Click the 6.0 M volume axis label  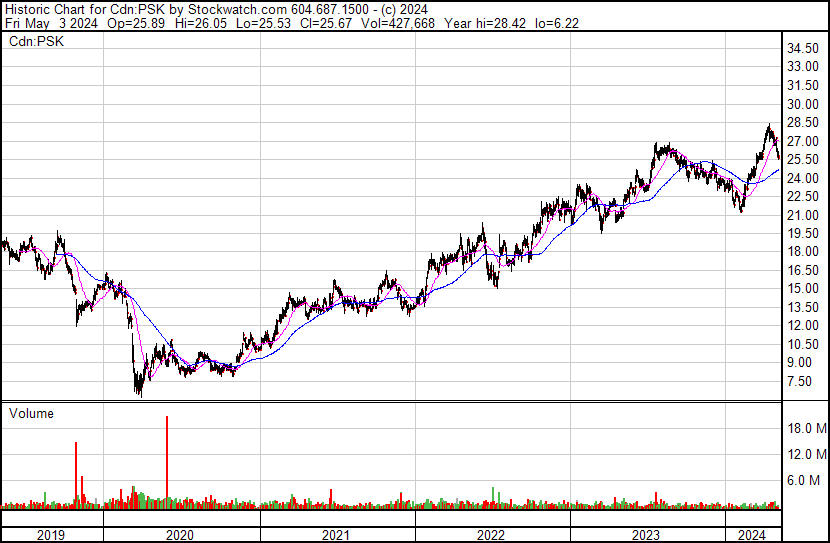click(x=803, y=480)
